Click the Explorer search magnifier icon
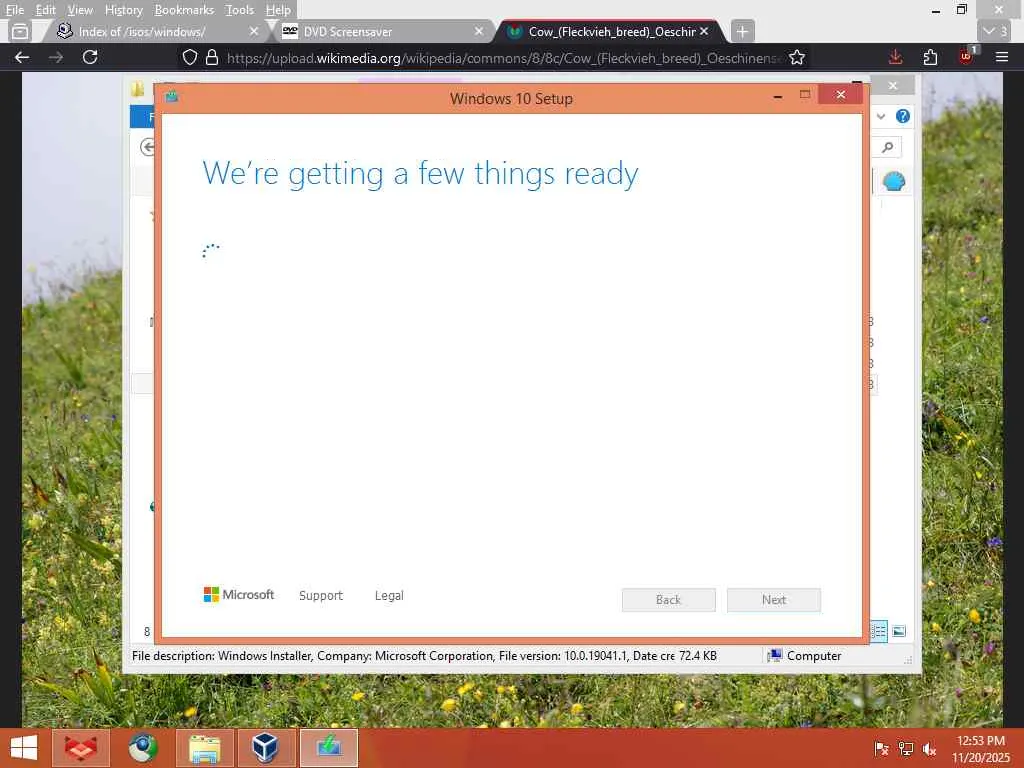The image size is (1024, 768). pos(888,147)
